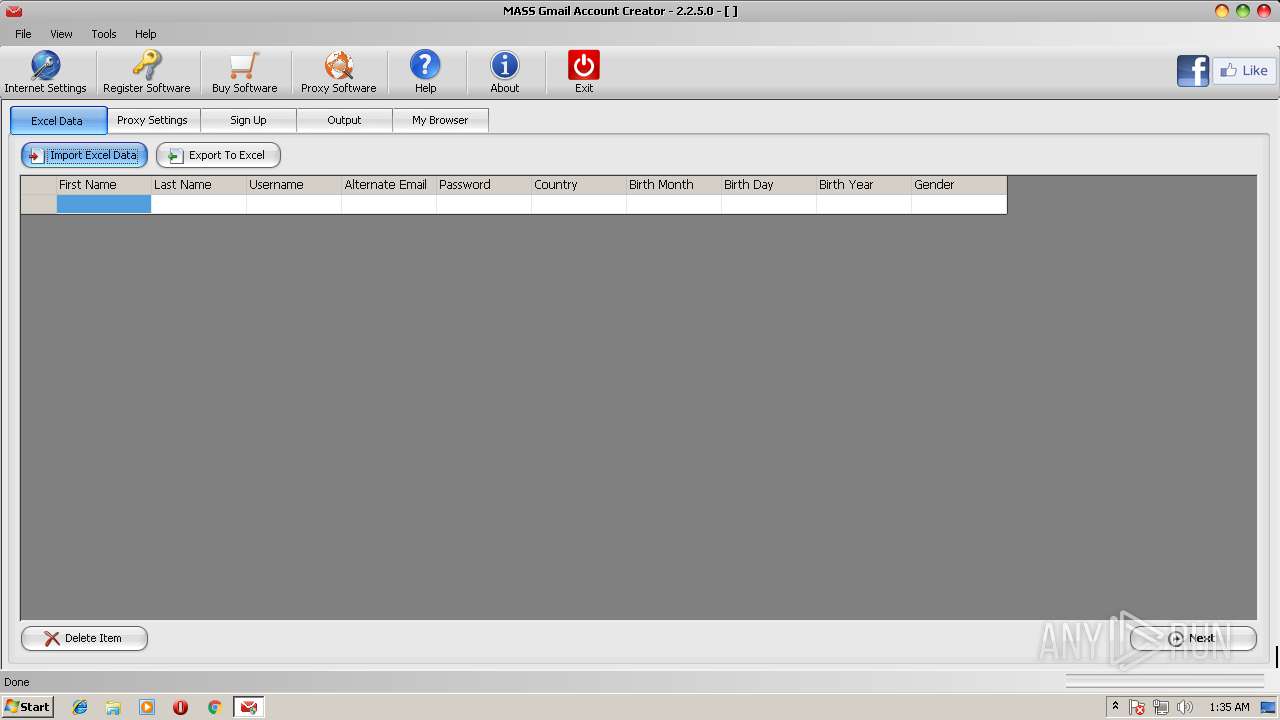This screenshot has width=1280, height=720.
Task: Open the Tools menu
Action: (104, 34)
